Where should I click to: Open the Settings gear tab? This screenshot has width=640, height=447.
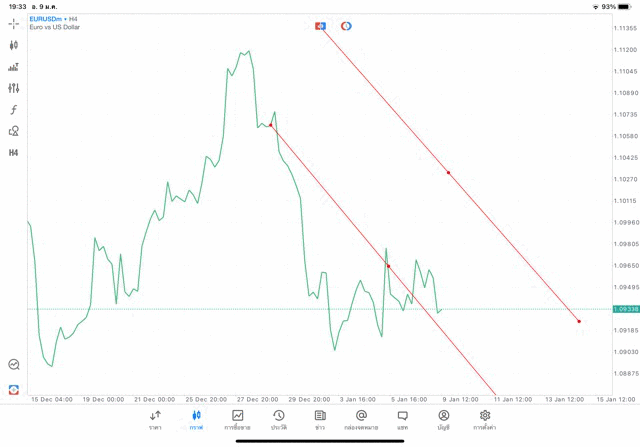pos(484,420)
